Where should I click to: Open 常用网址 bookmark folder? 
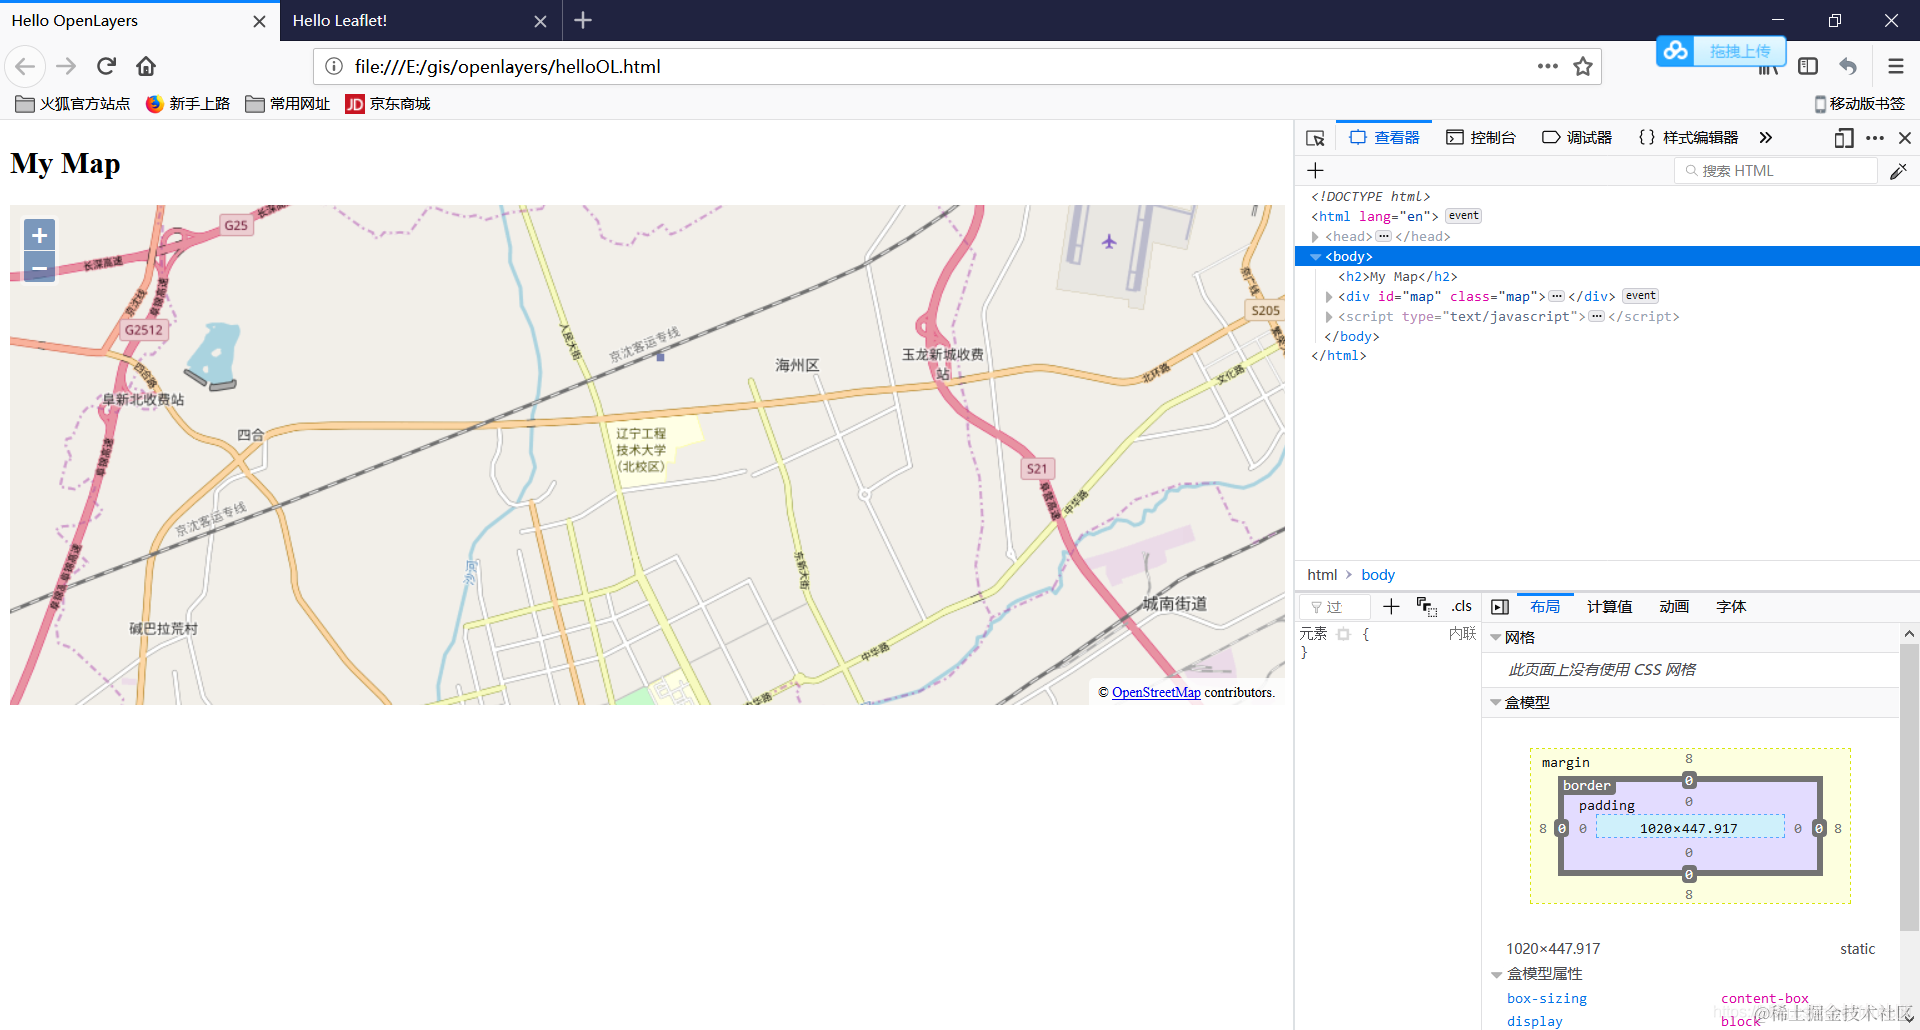pos(288,104)
